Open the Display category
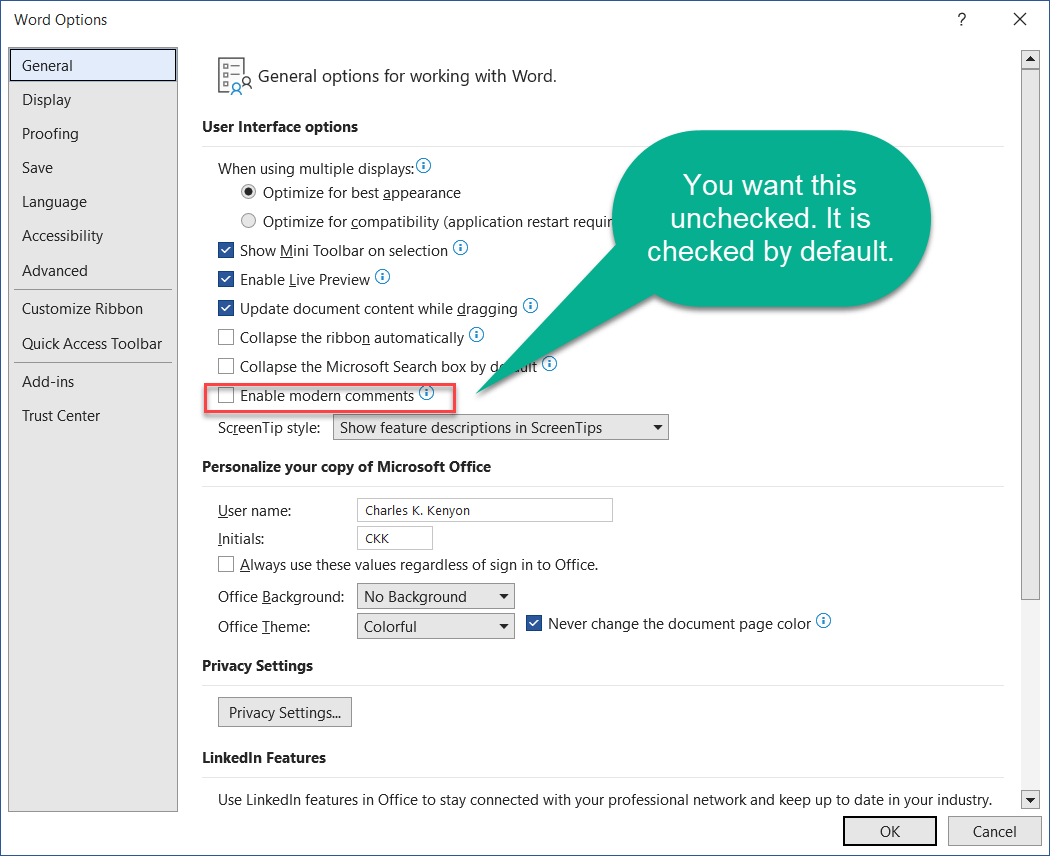 coord(93,100)
